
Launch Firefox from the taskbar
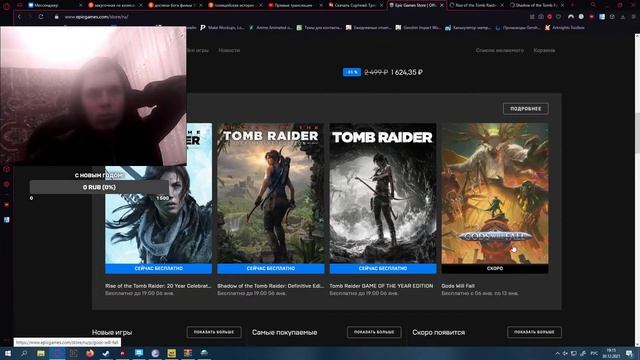90,353
